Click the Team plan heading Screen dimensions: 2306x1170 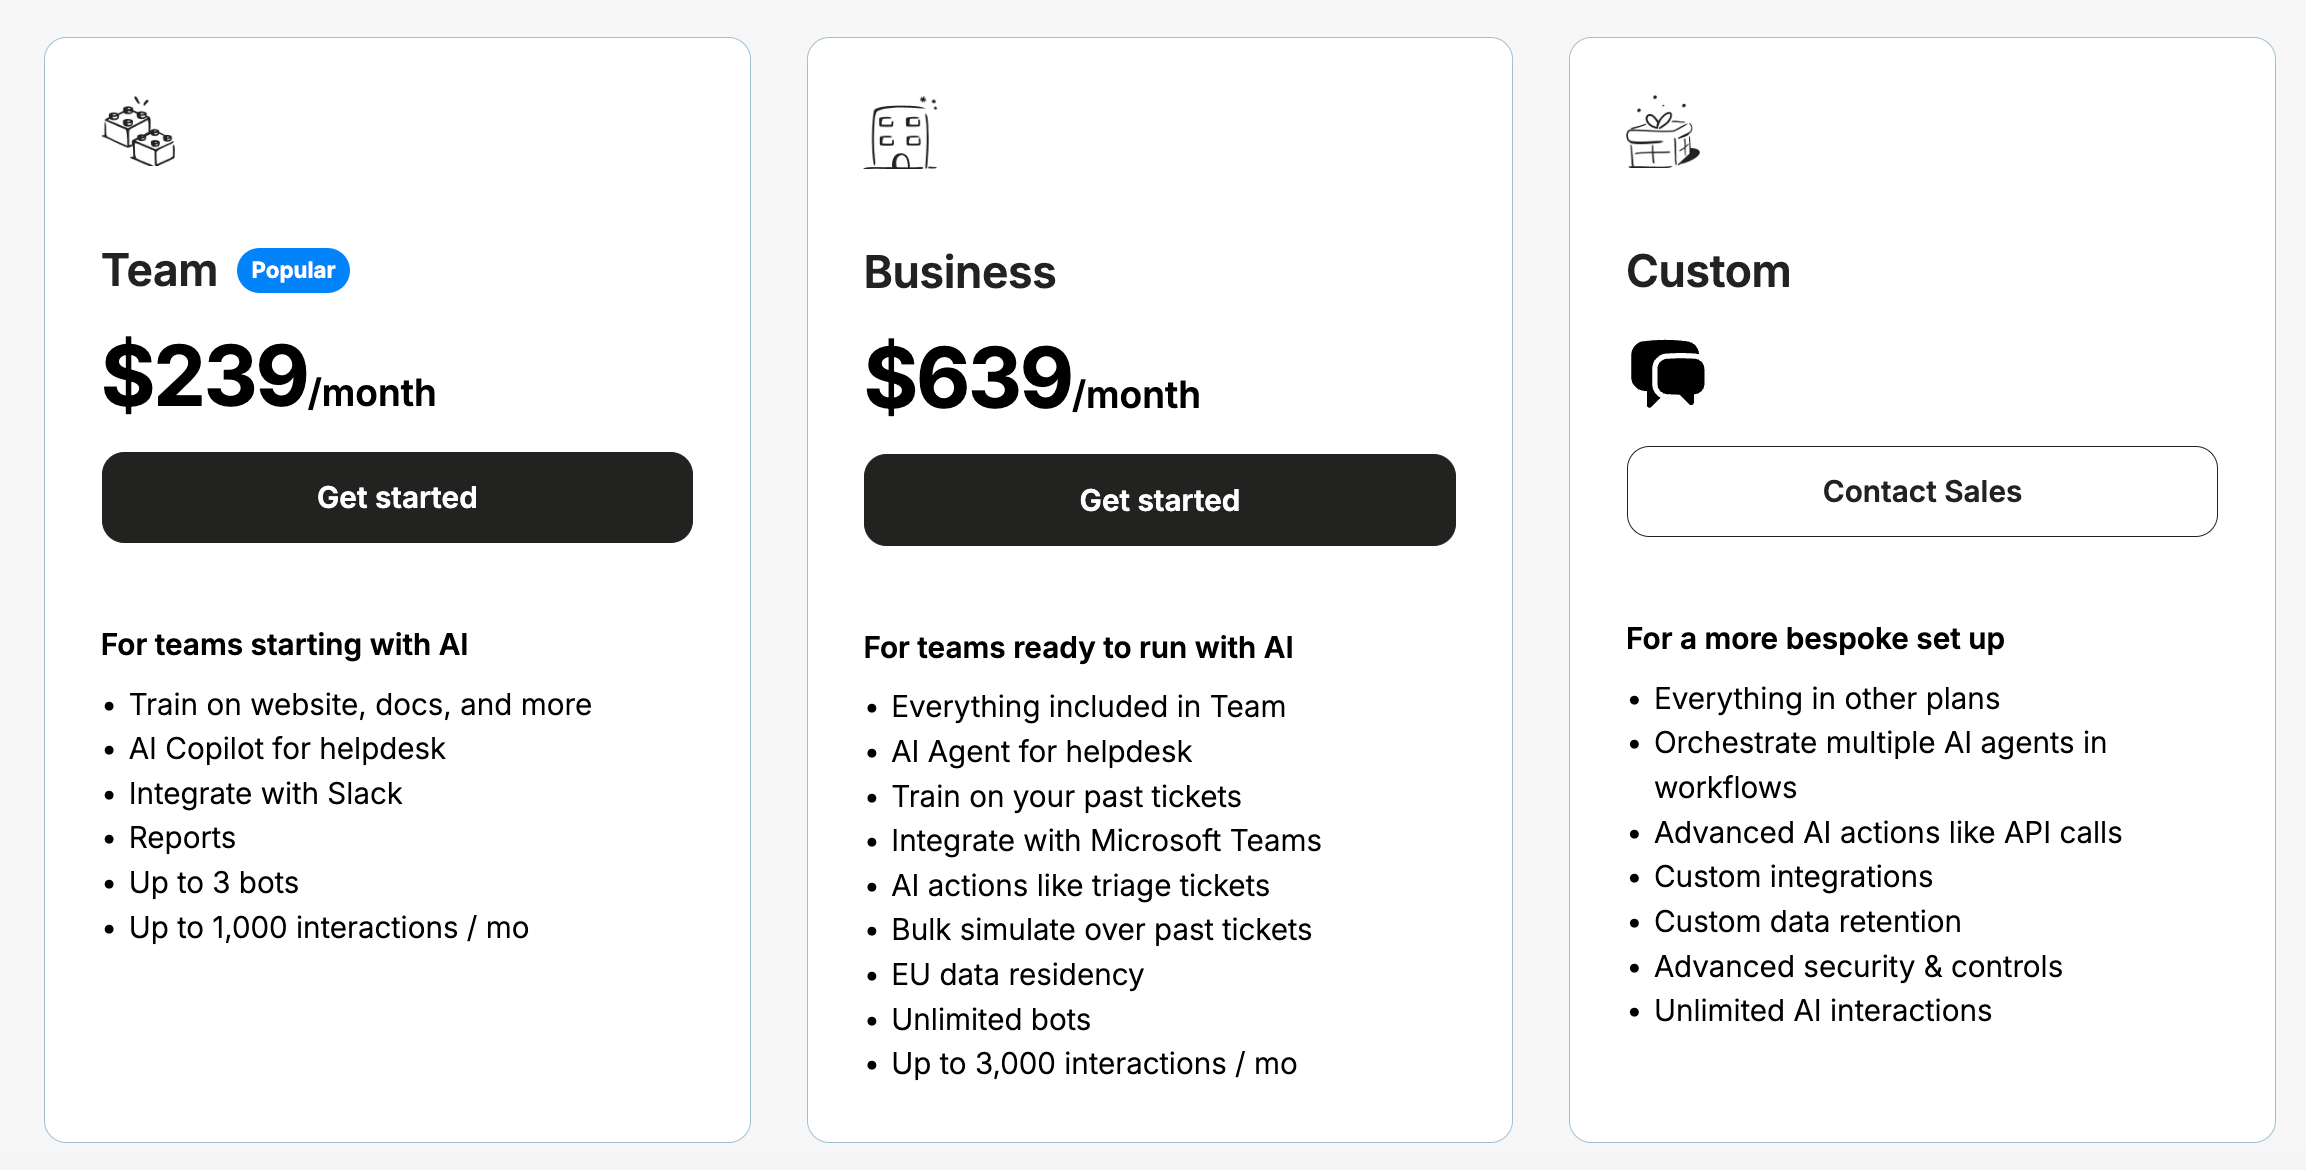tap(160, 269)
